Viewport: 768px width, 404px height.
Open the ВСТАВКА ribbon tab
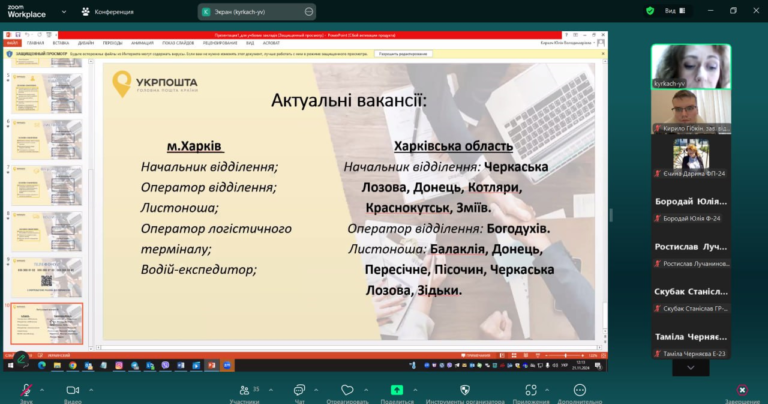61,43
